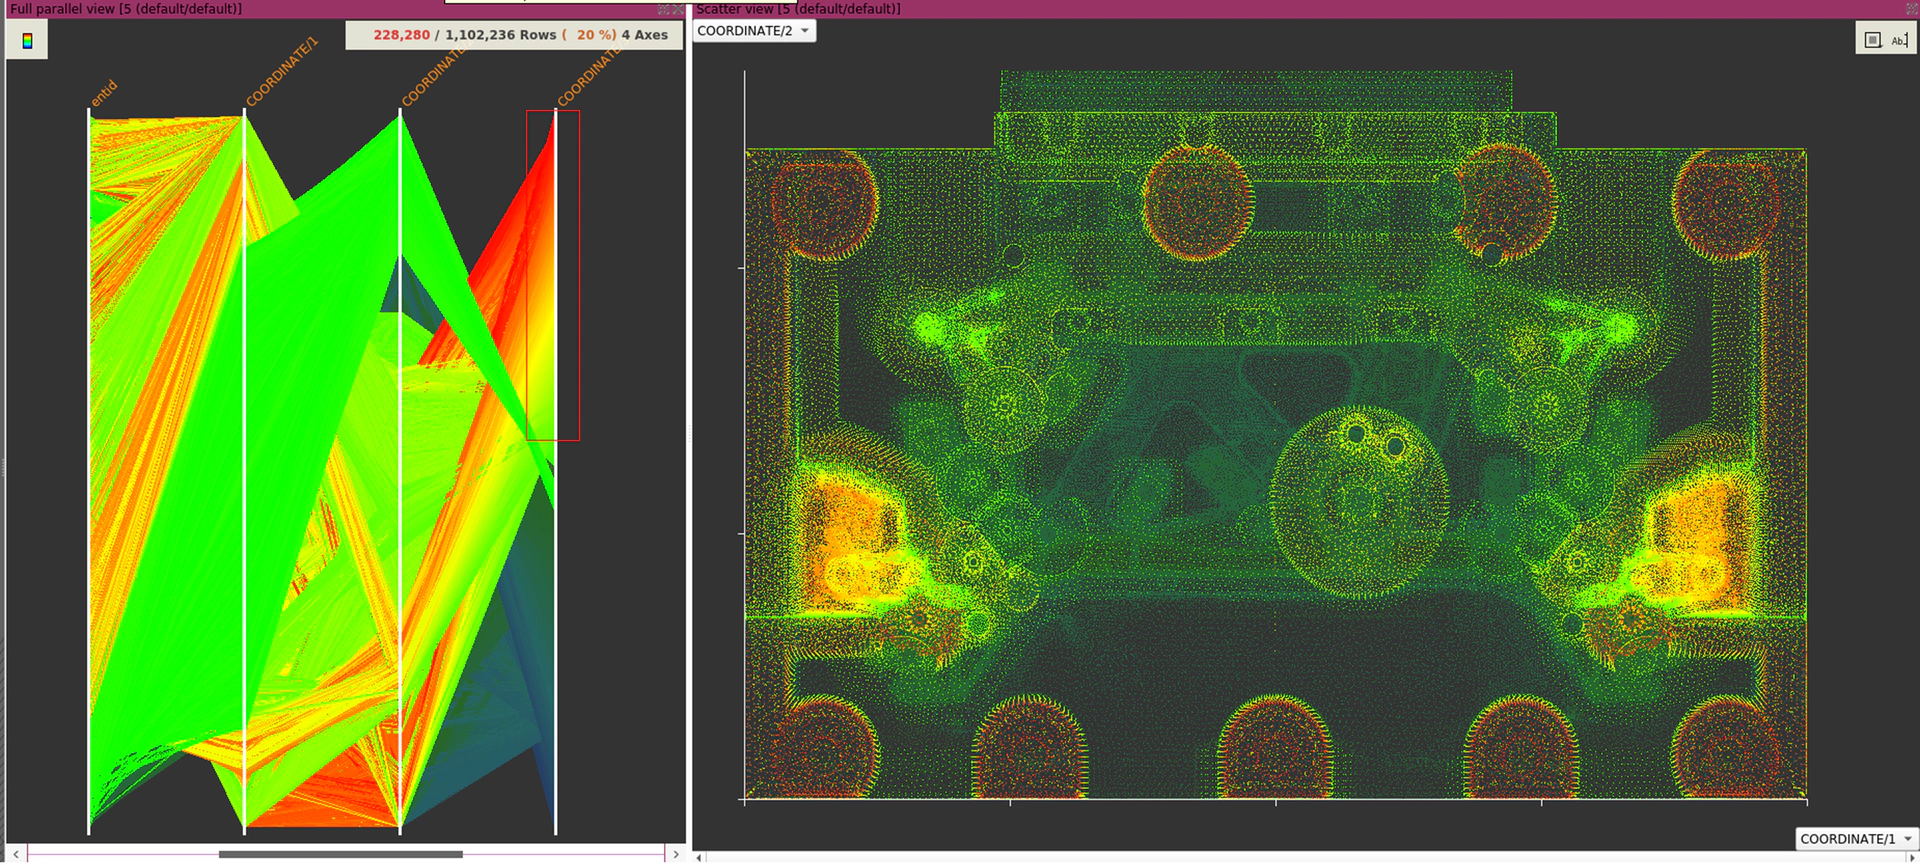Click the selection mode square icon
Screen dimensions: 1920x865
(1873, 40)
